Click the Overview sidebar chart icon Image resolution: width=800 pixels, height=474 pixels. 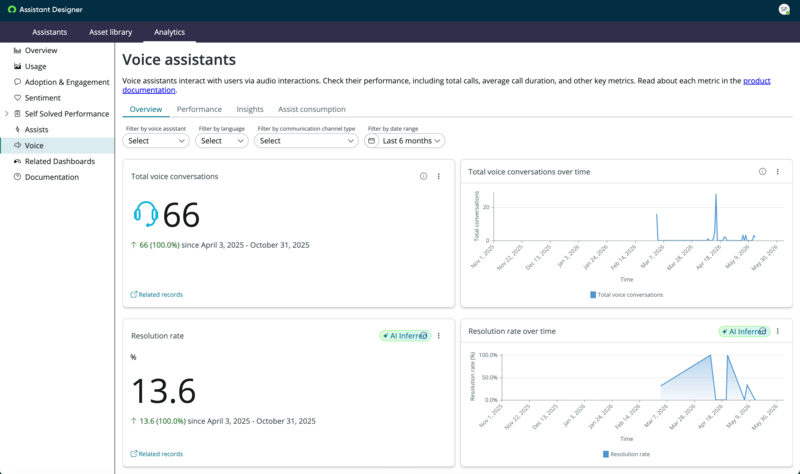point(17,51)
